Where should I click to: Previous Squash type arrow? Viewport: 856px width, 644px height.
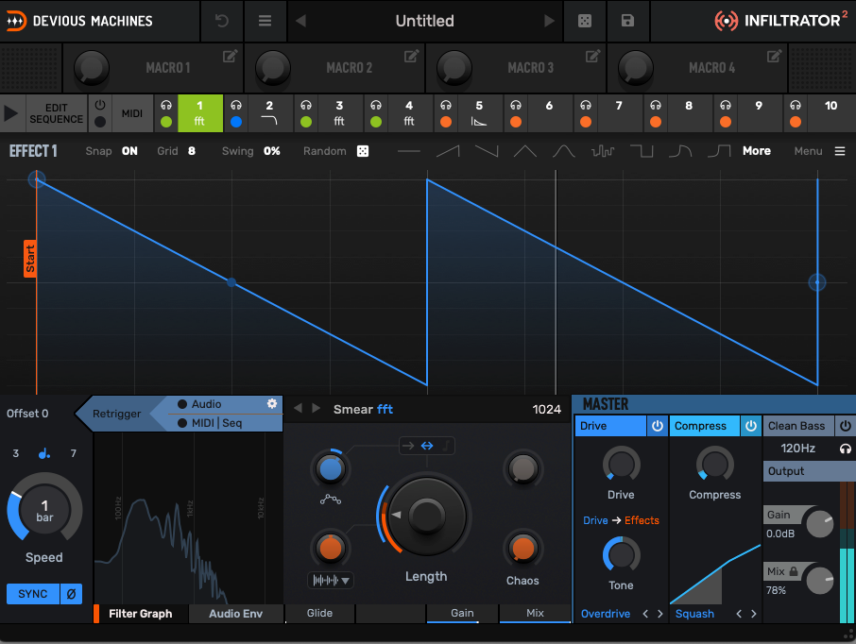pyautogui.click(x=739, y=613)
